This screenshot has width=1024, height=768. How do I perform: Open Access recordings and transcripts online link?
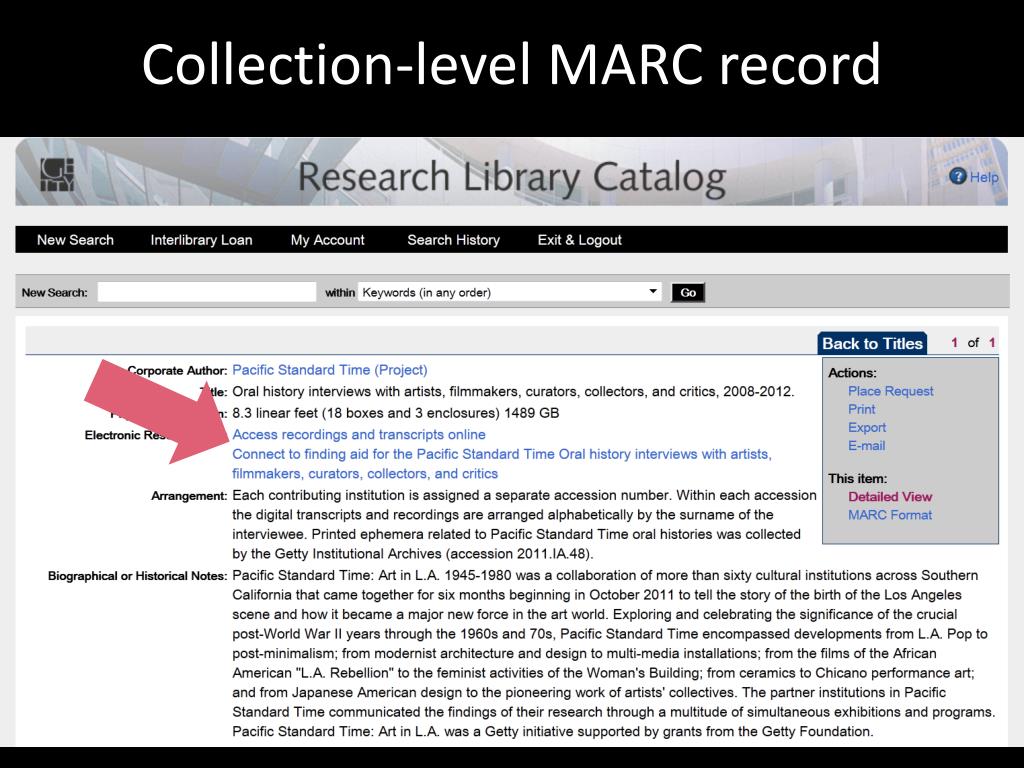pyautogui.click(x=359, y=434)
